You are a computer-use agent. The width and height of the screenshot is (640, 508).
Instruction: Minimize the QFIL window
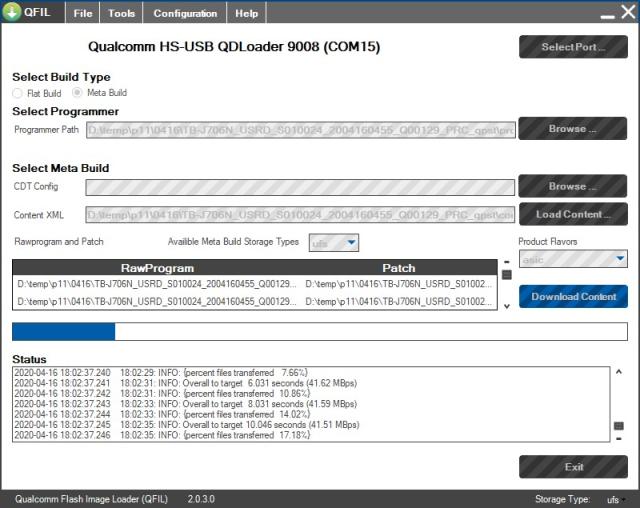pyautogui.click(x=607, y=16)
